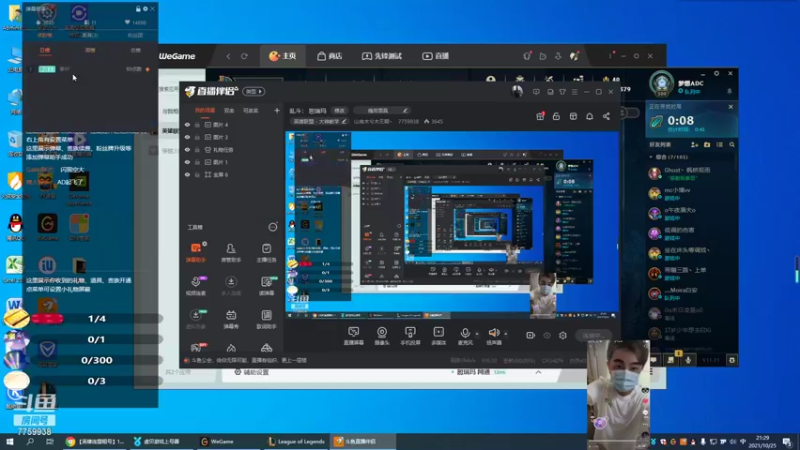
Task: Toggle the preview eye icon in bottom bar
Action: [547, 335]
